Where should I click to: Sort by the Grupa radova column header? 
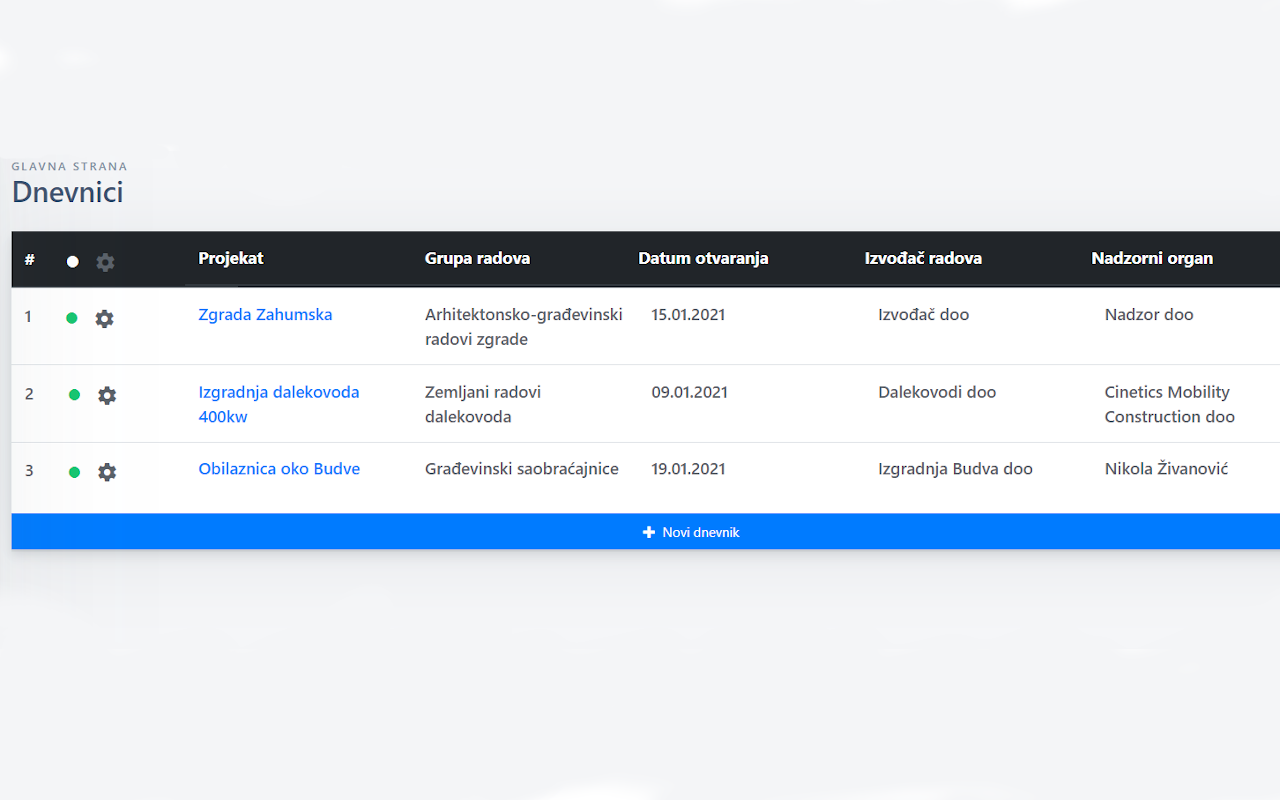(x=477, y=258)
